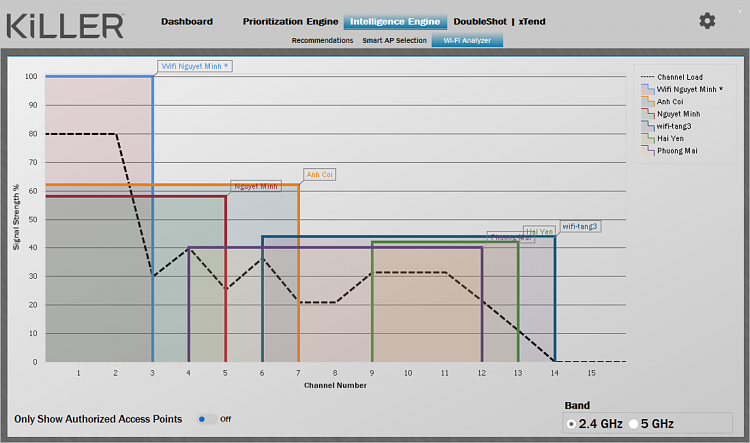750x443 pixels.
Task: Open the Dashboard tab
Action: point(187,22)
